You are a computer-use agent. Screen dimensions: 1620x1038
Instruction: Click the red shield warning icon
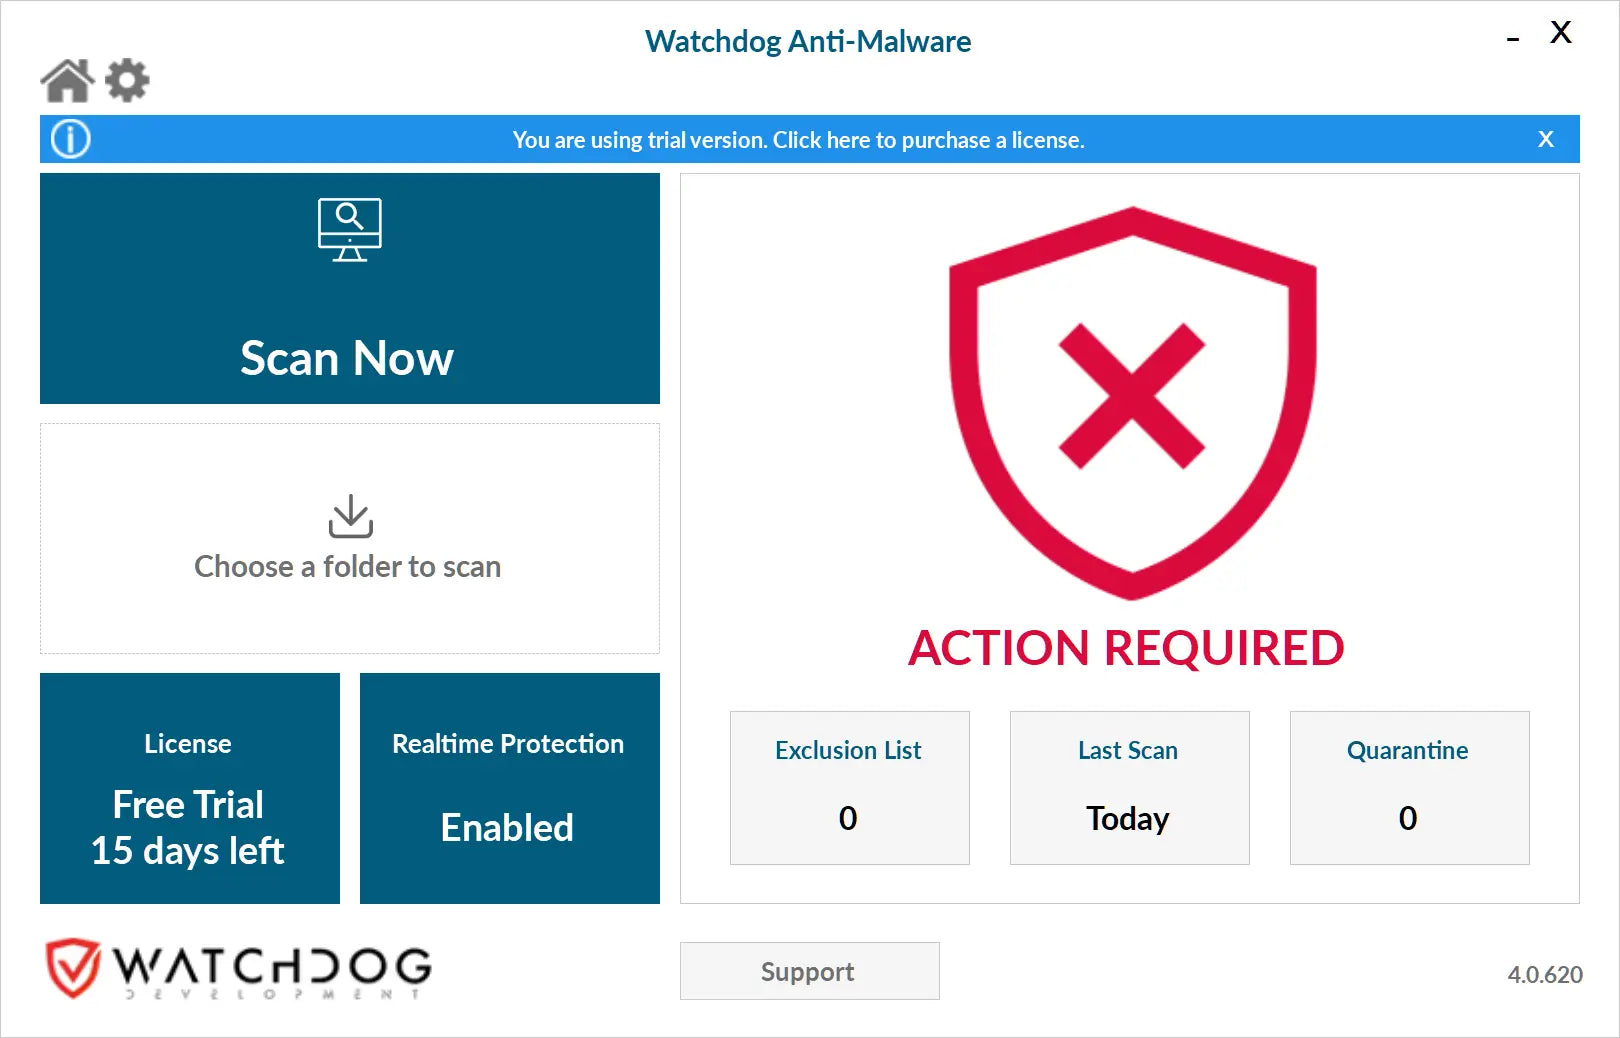point(1132,402)
